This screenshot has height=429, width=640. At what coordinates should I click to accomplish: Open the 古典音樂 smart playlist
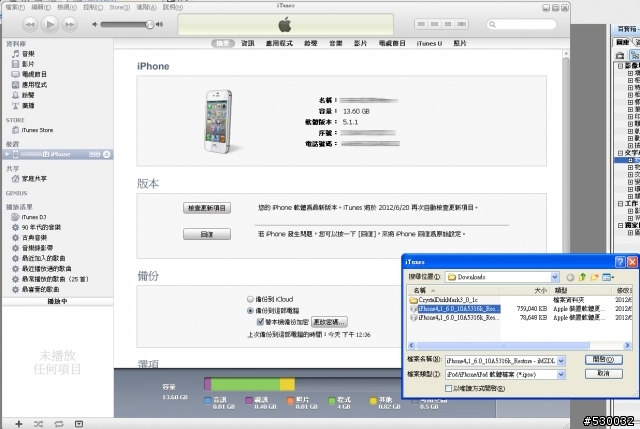[29, 238]
